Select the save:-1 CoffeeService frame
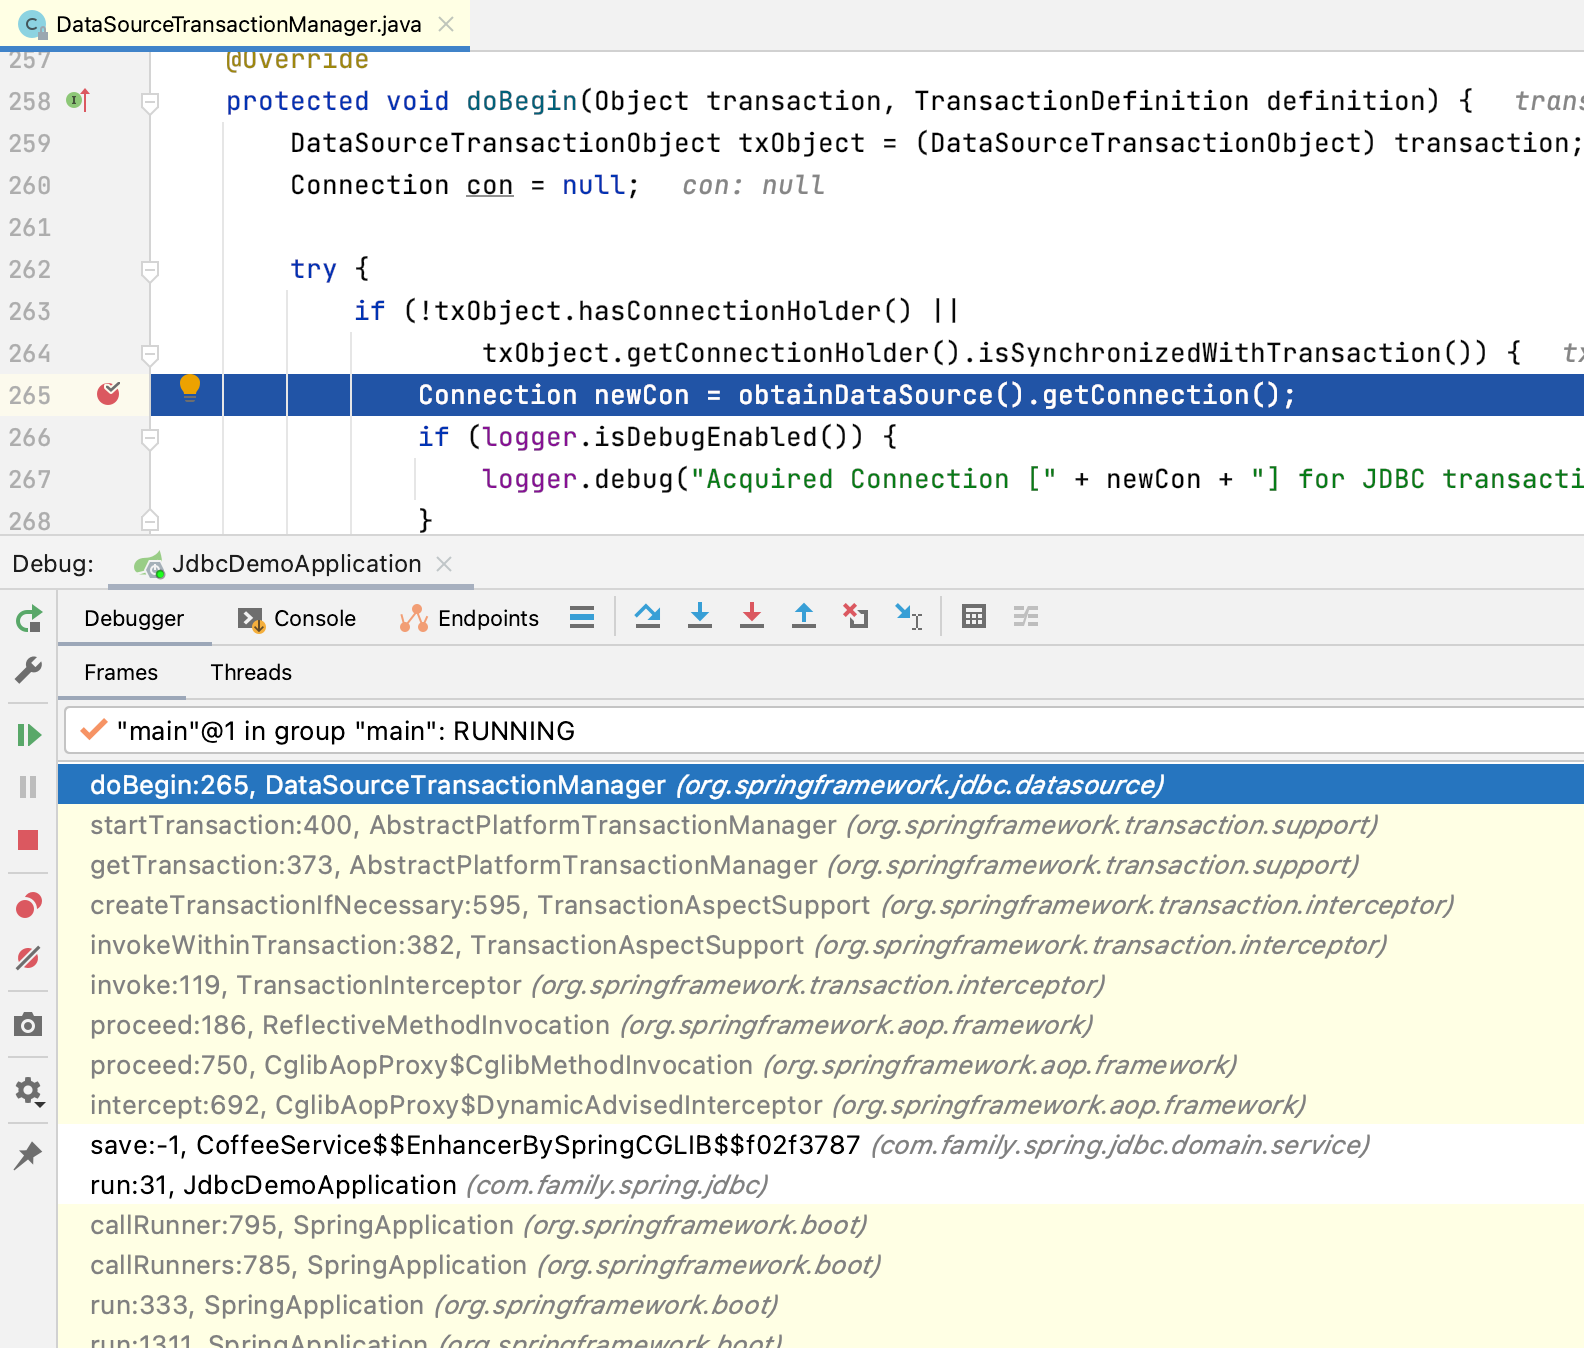Screen dimensions: 1584x1348 821,1145
